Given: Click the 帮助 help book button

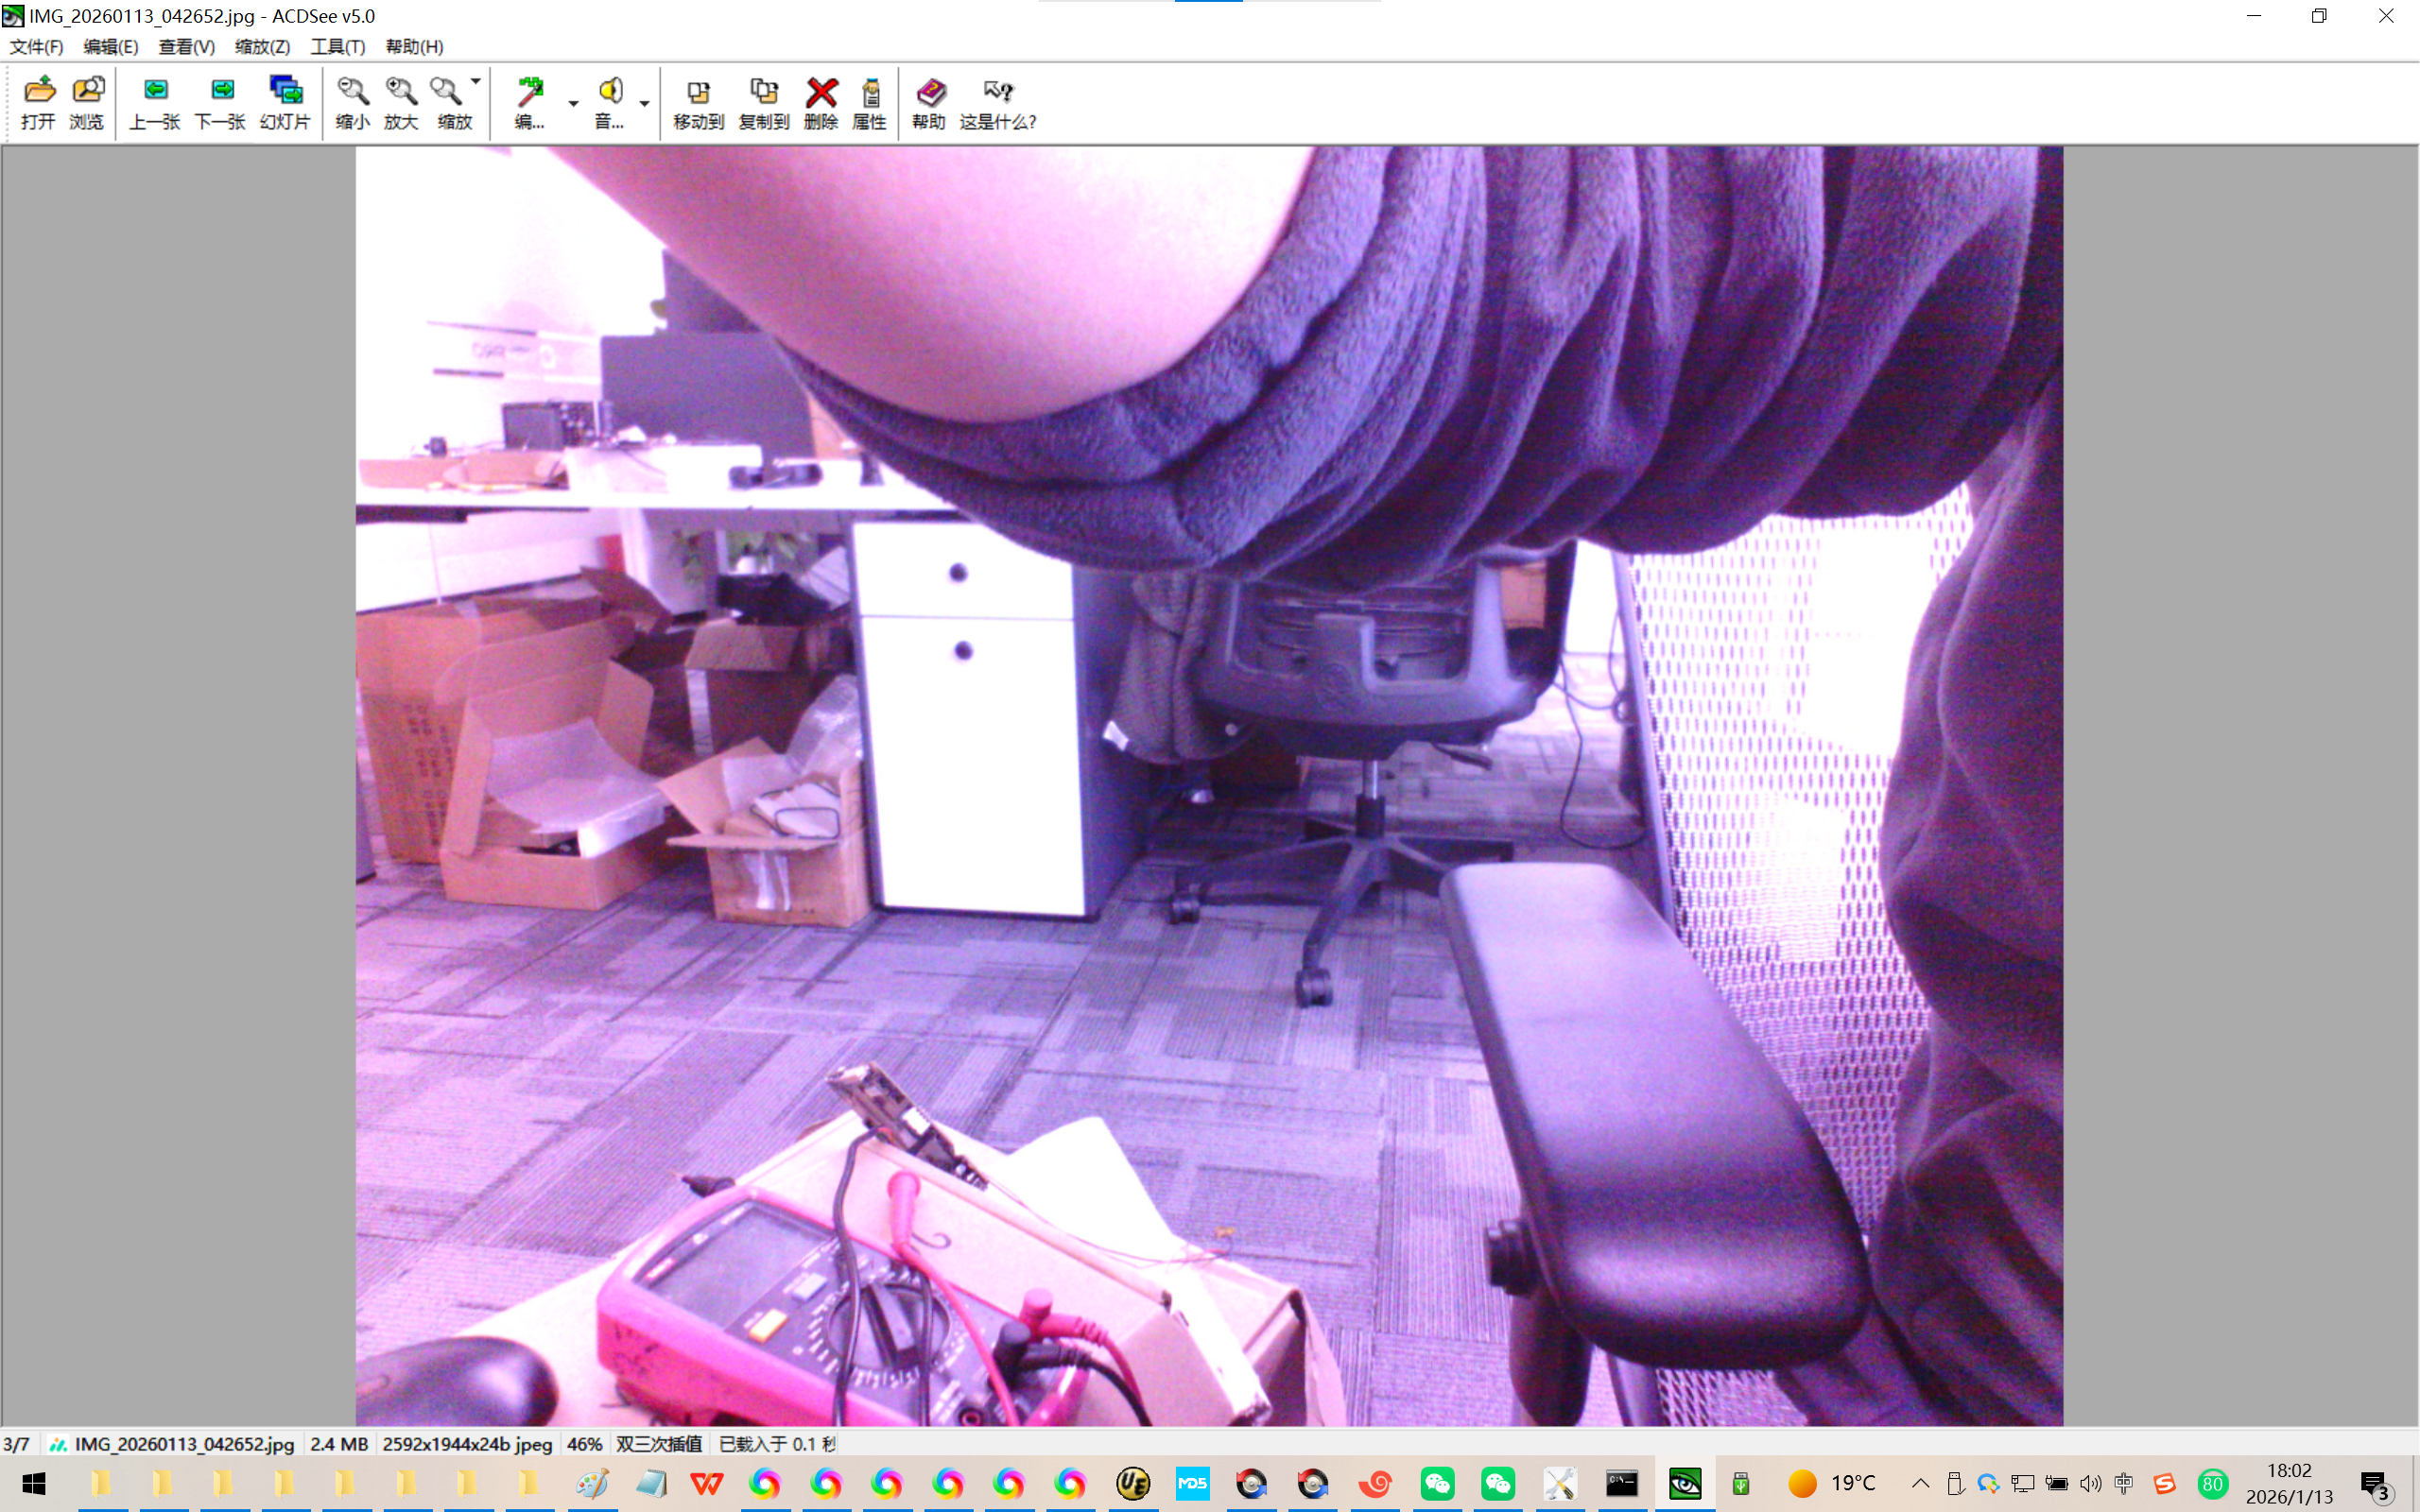Looking at the screenshot, I should (x=929, y=102).
